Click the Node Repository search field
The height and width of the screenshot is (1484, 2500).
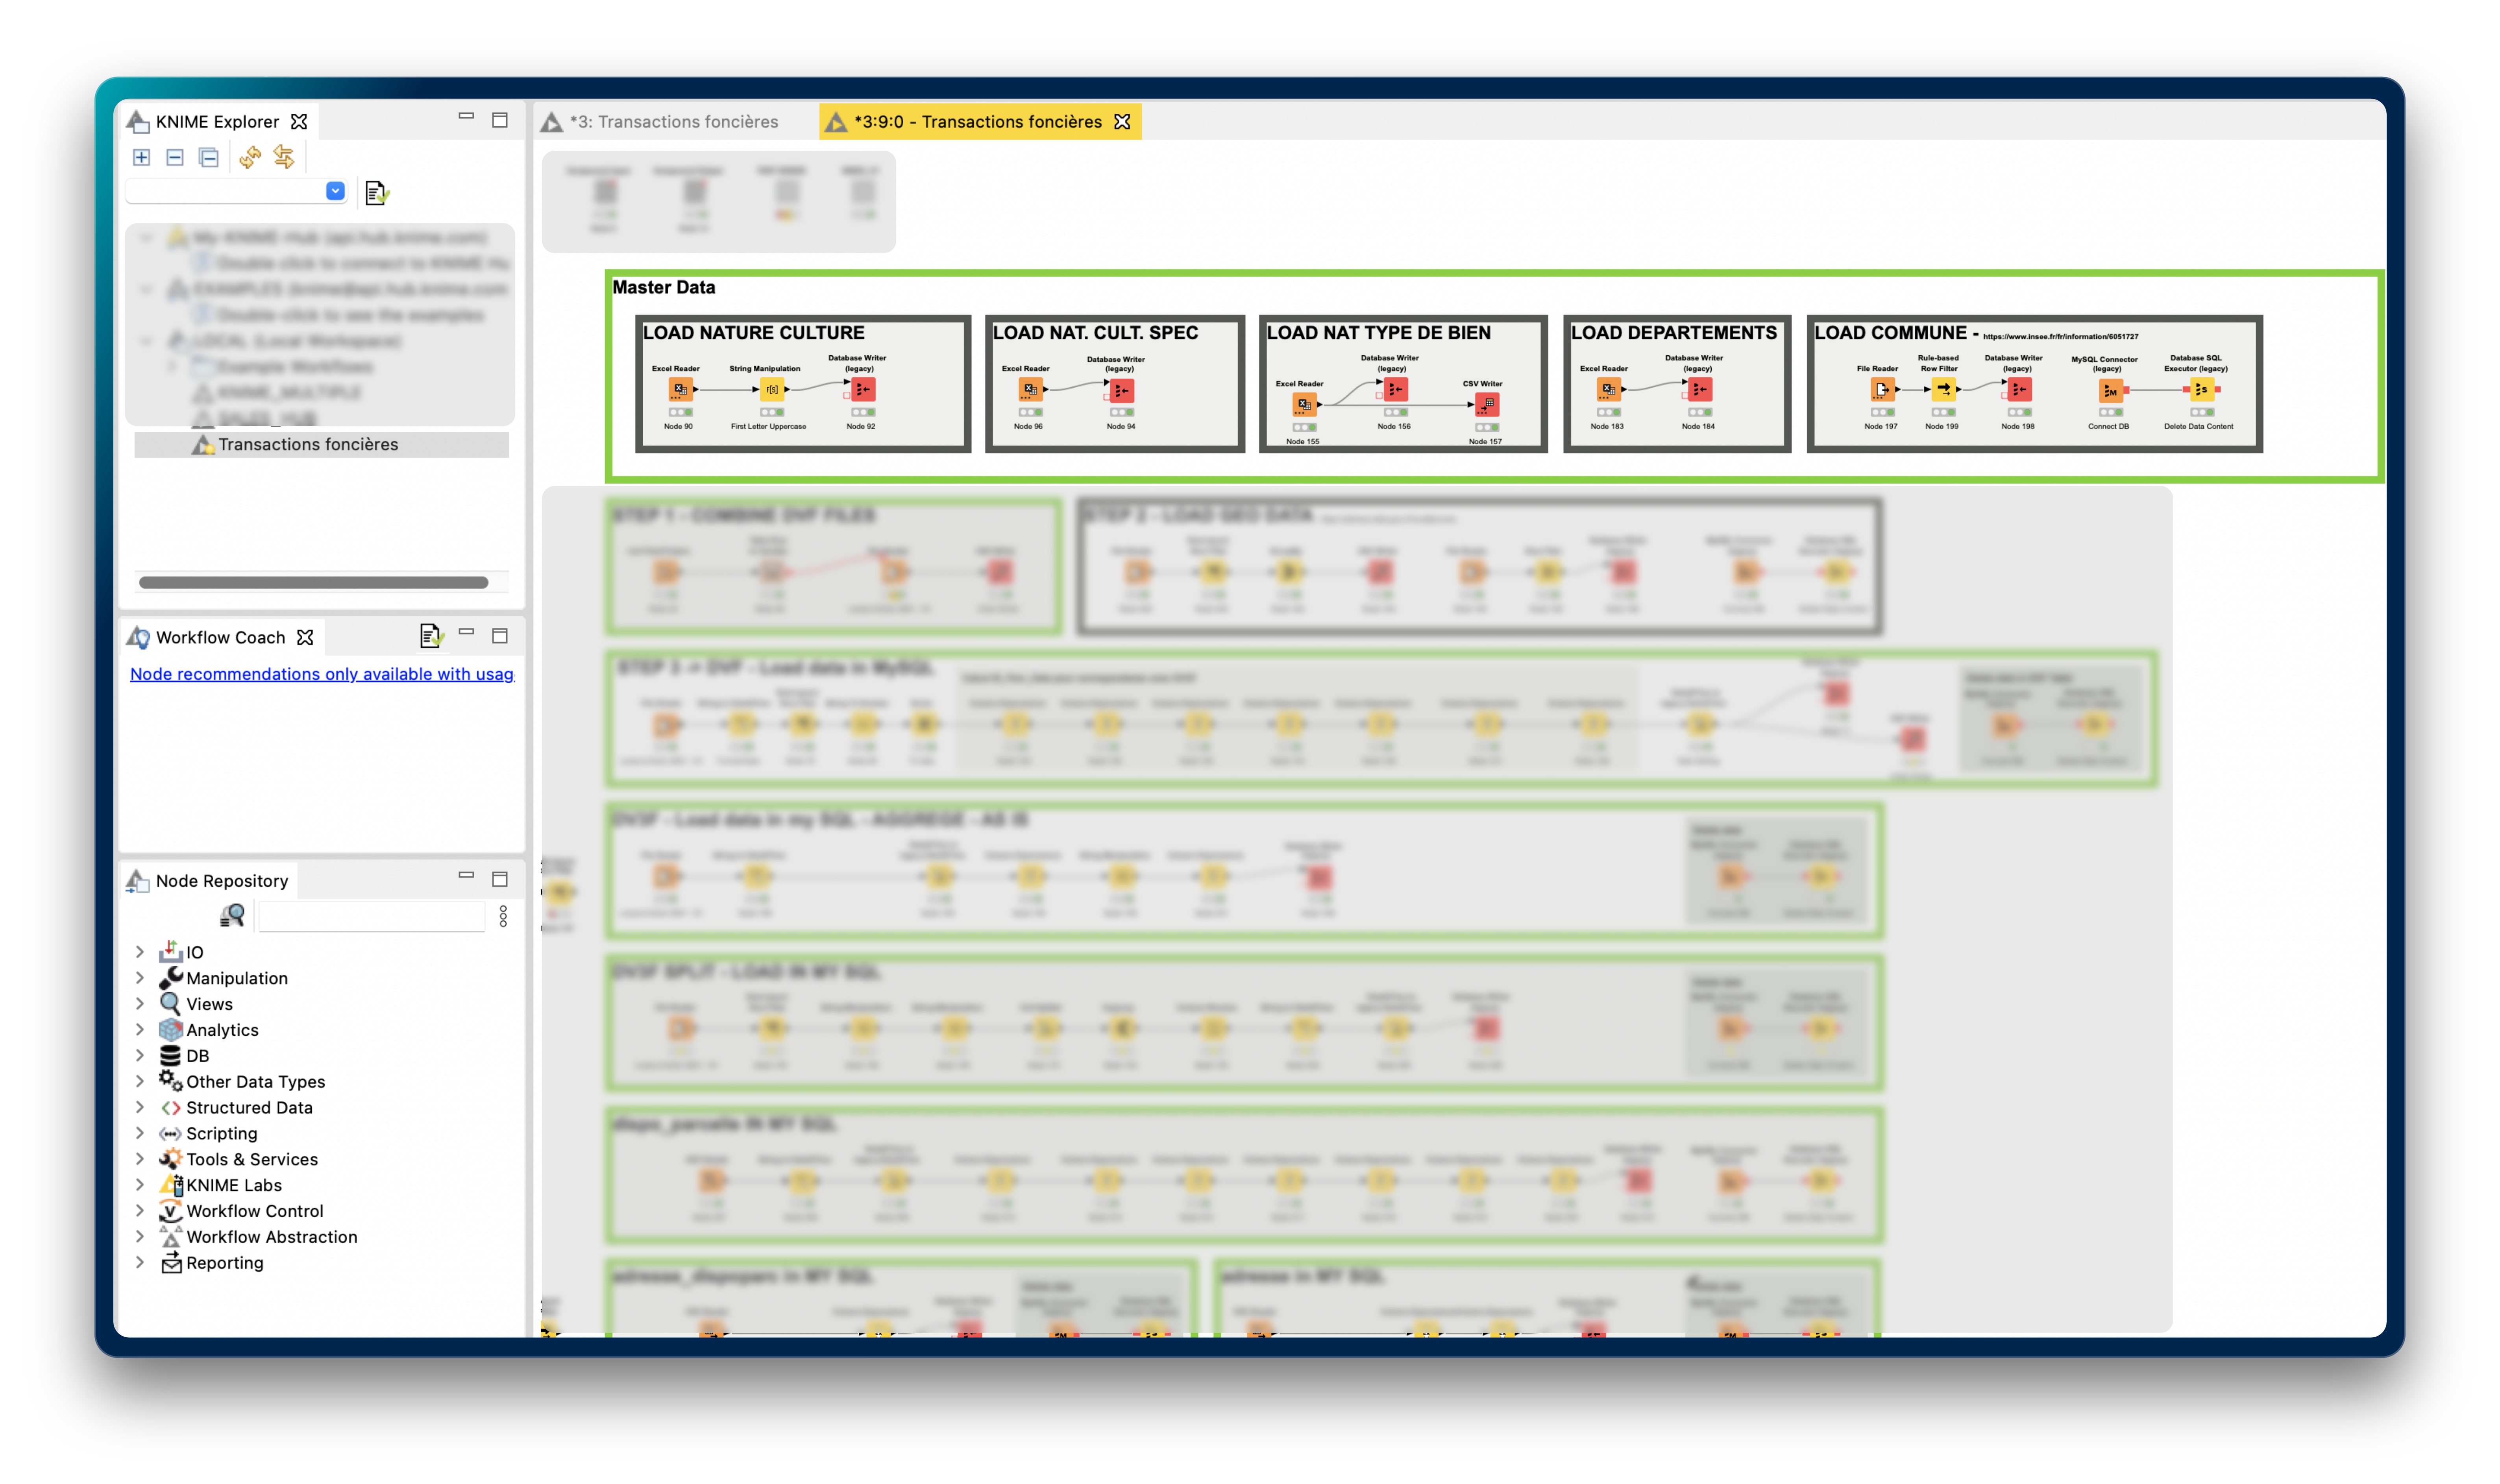pyautogui.click(x=372, y=916)
